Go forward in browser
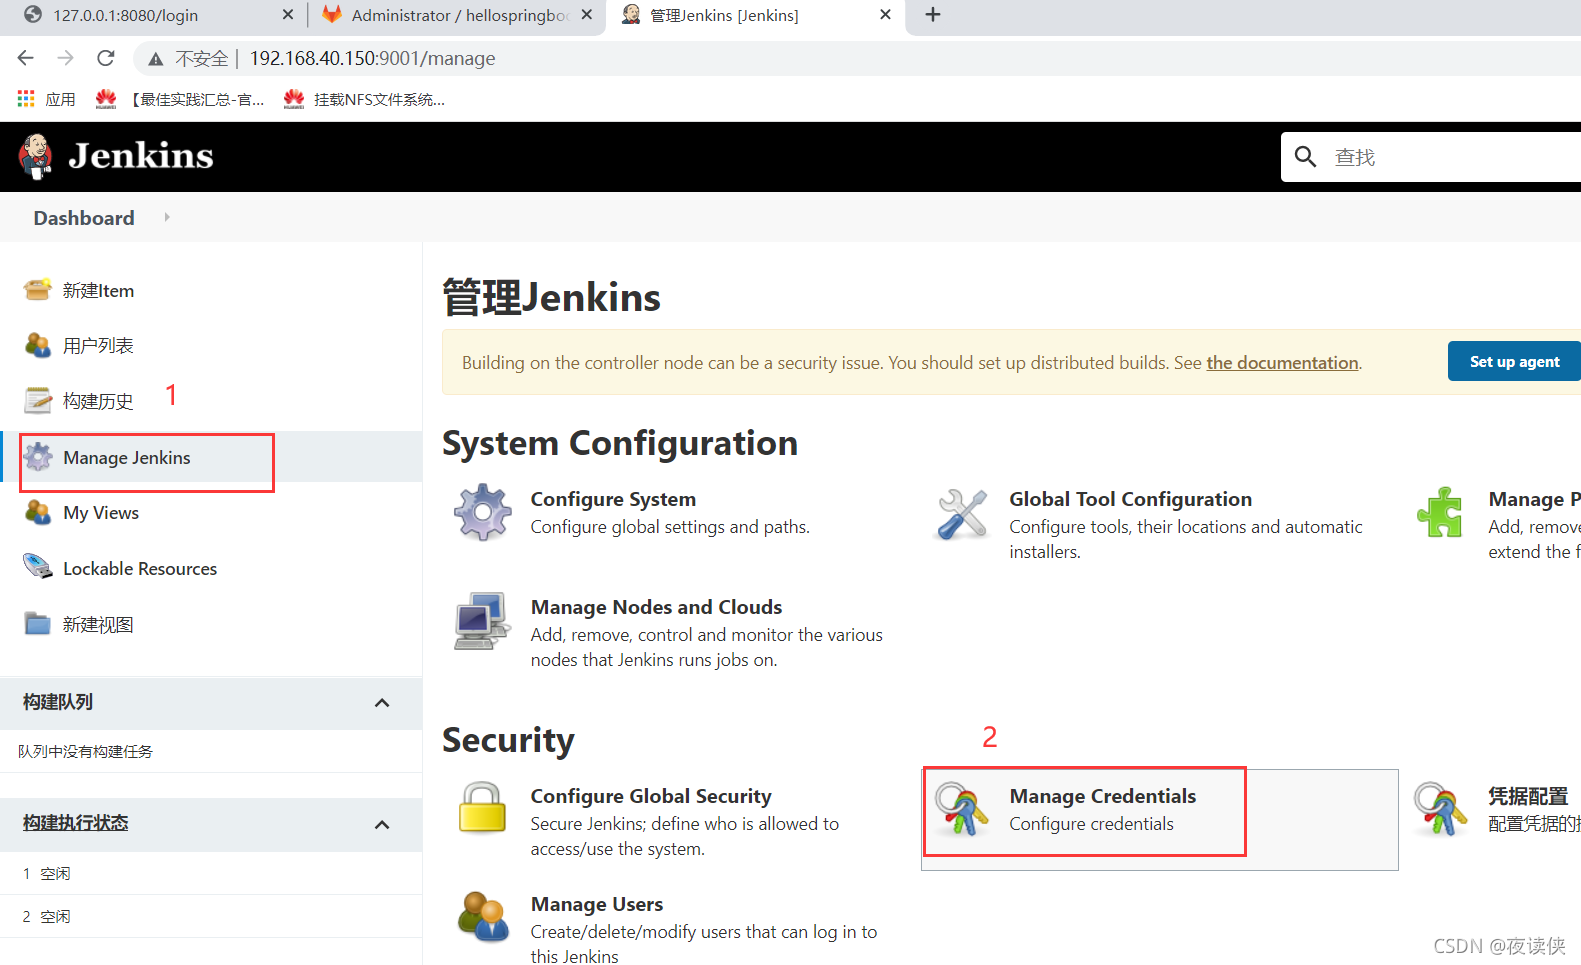The image size is (1581, 965). tap(66, 58)
